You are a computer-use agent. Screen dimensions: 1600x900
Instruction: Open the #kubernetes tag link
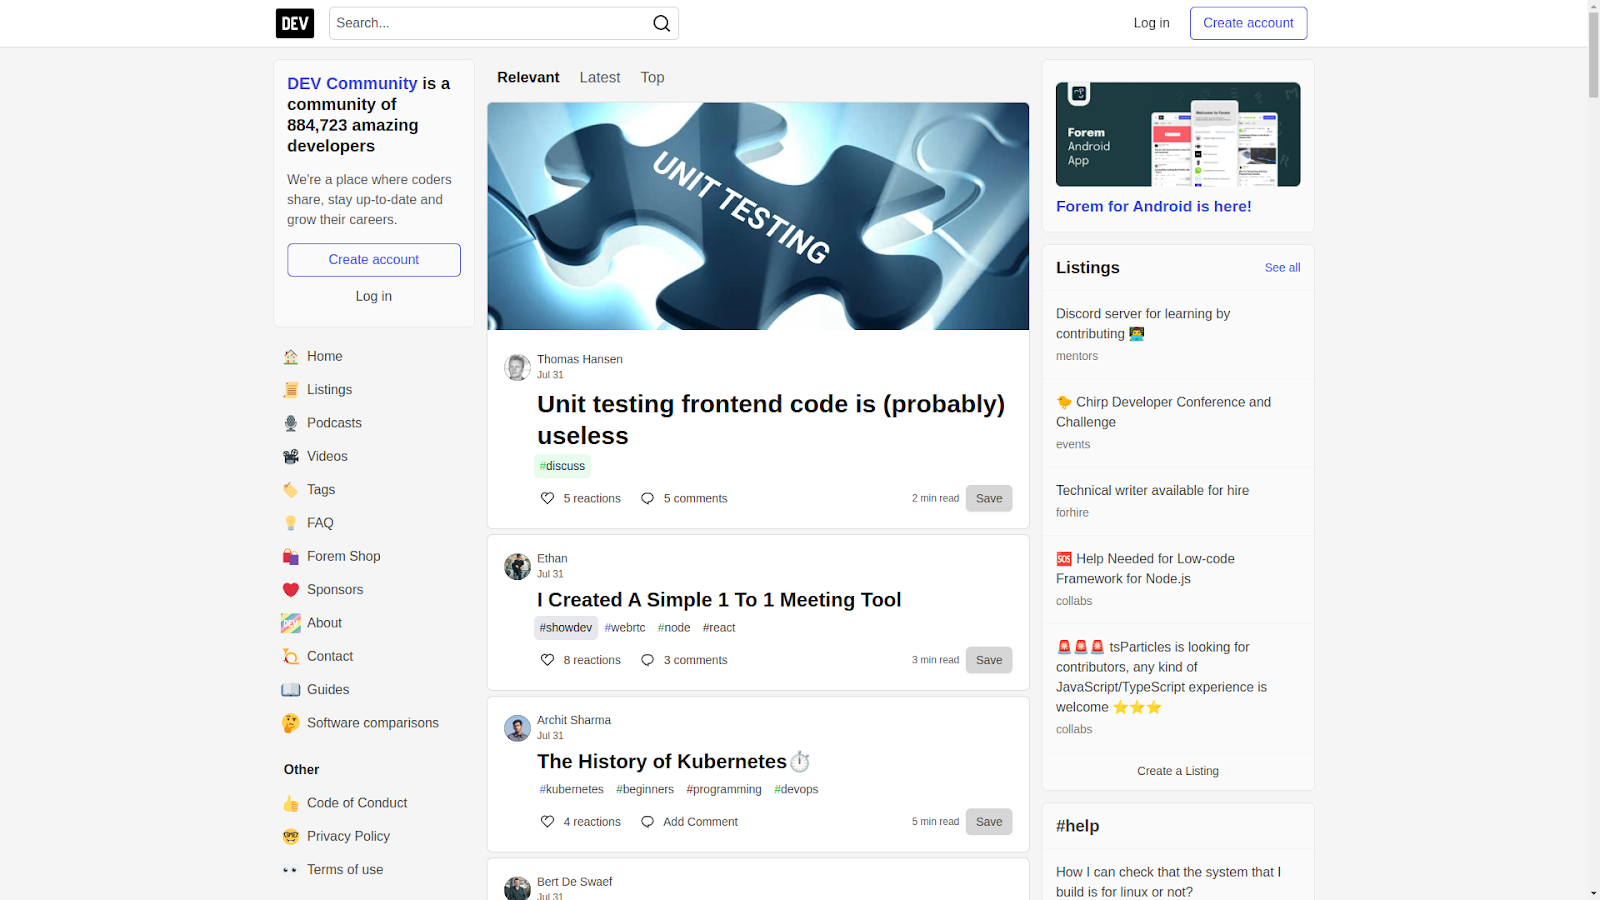pyautogui.click(x=571, y=789)
